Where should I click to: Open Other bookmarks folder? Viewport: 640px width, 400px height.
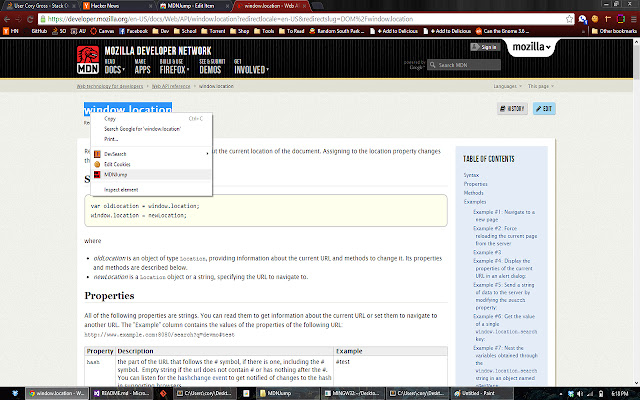tap(614, 31)
